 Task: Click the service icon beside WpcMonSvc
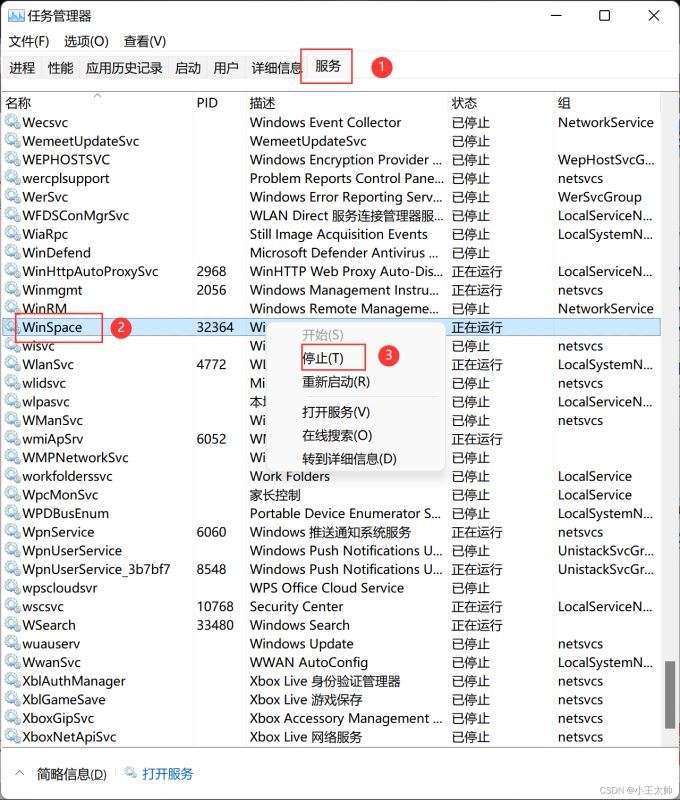(x=12, y=494)
